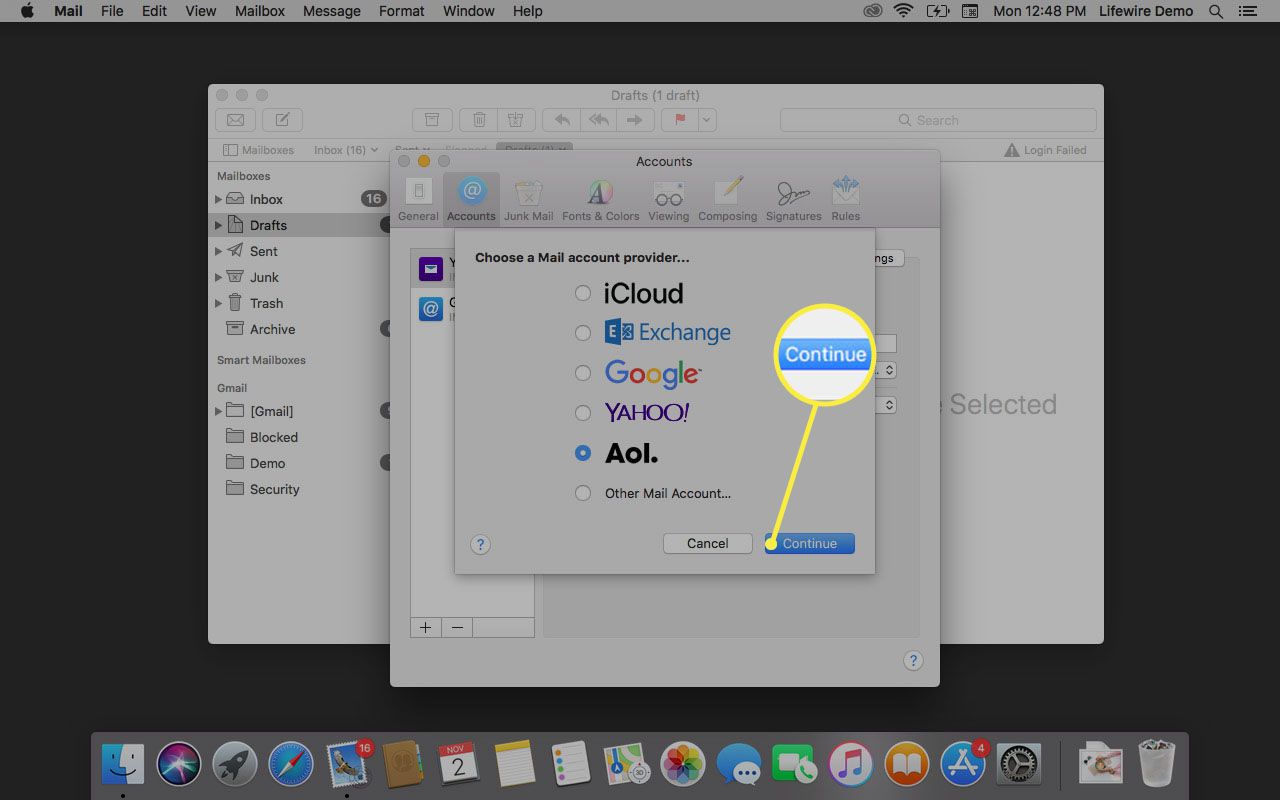Click Reply All toolbar icon
Image resolution: width=1280 pixels, height=800 pixels.
(599, 120)
